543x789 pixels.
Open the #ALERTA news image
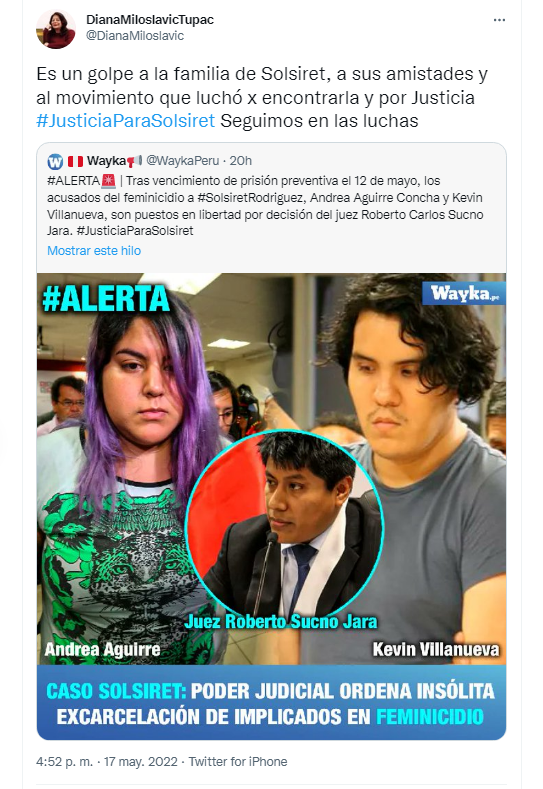click(x=271, y=506)
